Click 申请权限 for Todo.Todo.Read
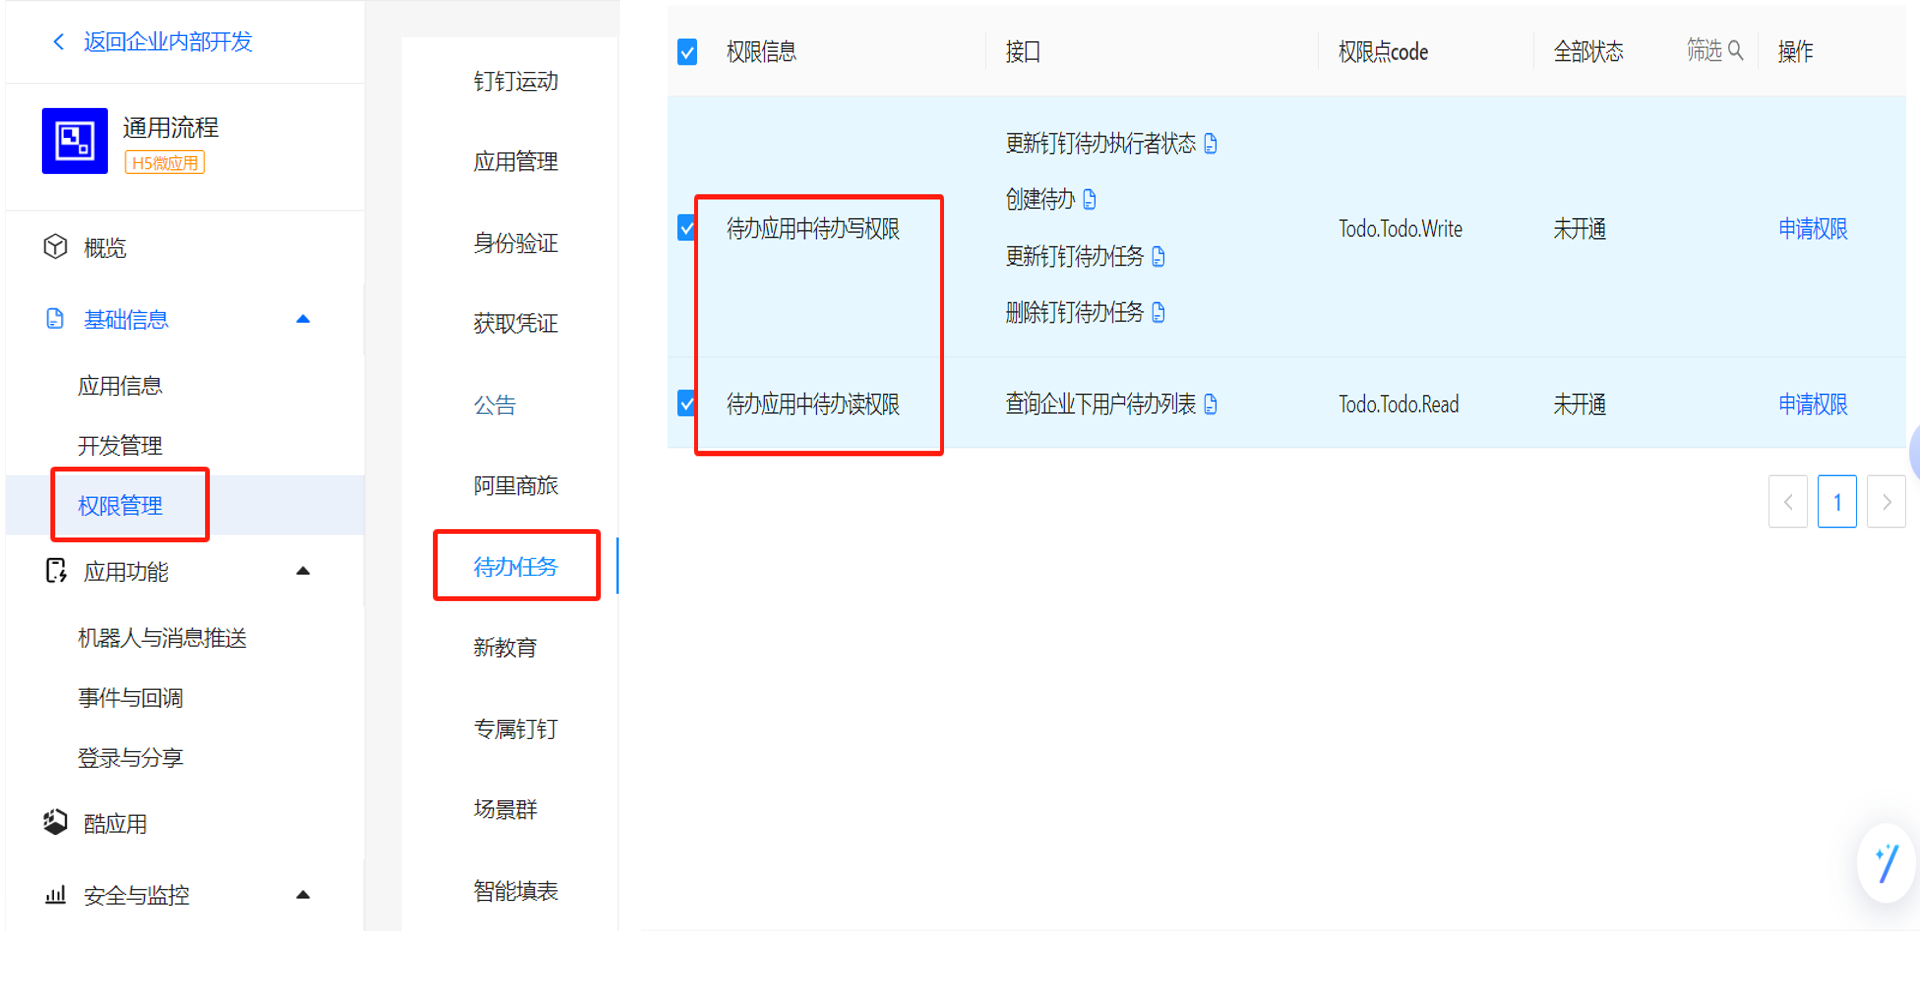Image resolution: width=1920 pixels, height=1006 pixels. (x=1812, y=404)
